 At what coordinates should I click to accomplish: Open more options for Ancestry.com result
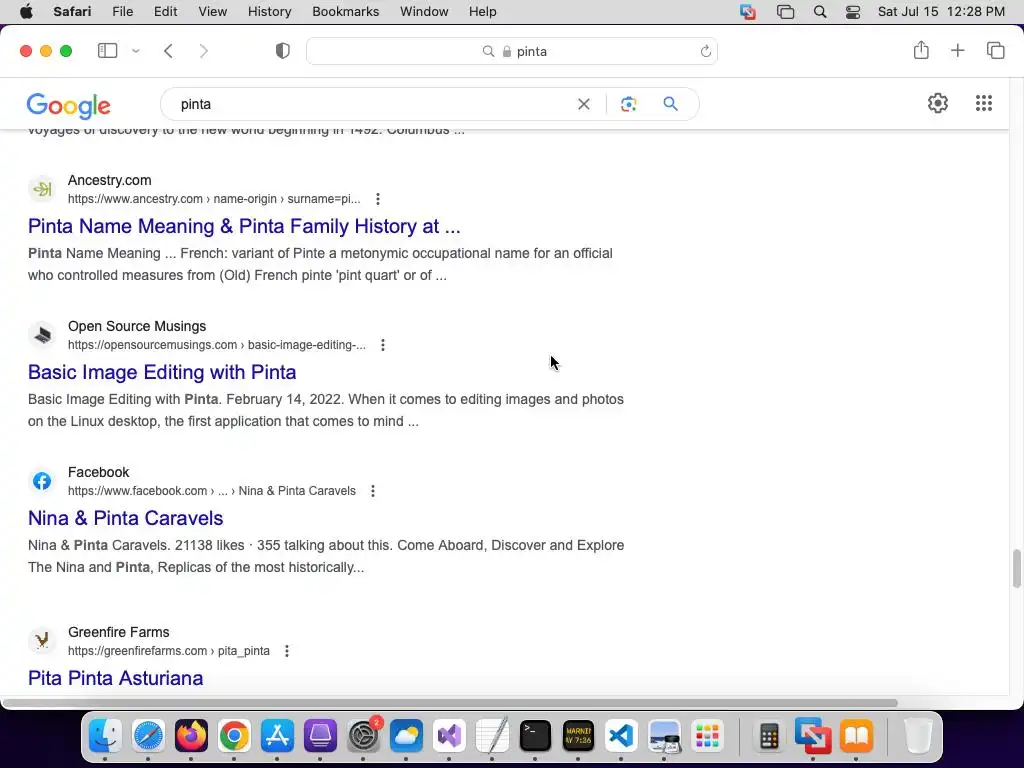point(377,199)
